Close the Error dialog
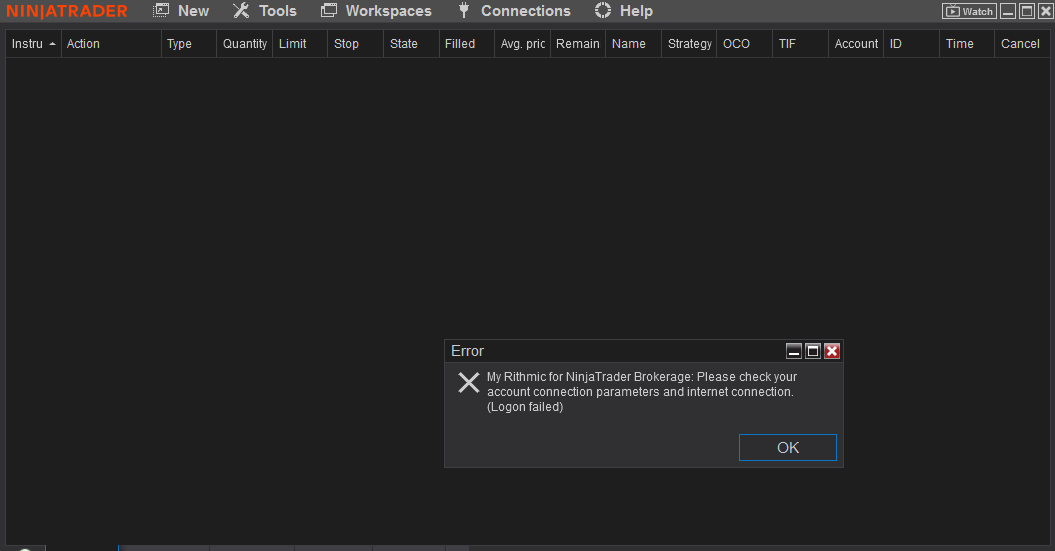1055x551 pixels. click(832, 351)
